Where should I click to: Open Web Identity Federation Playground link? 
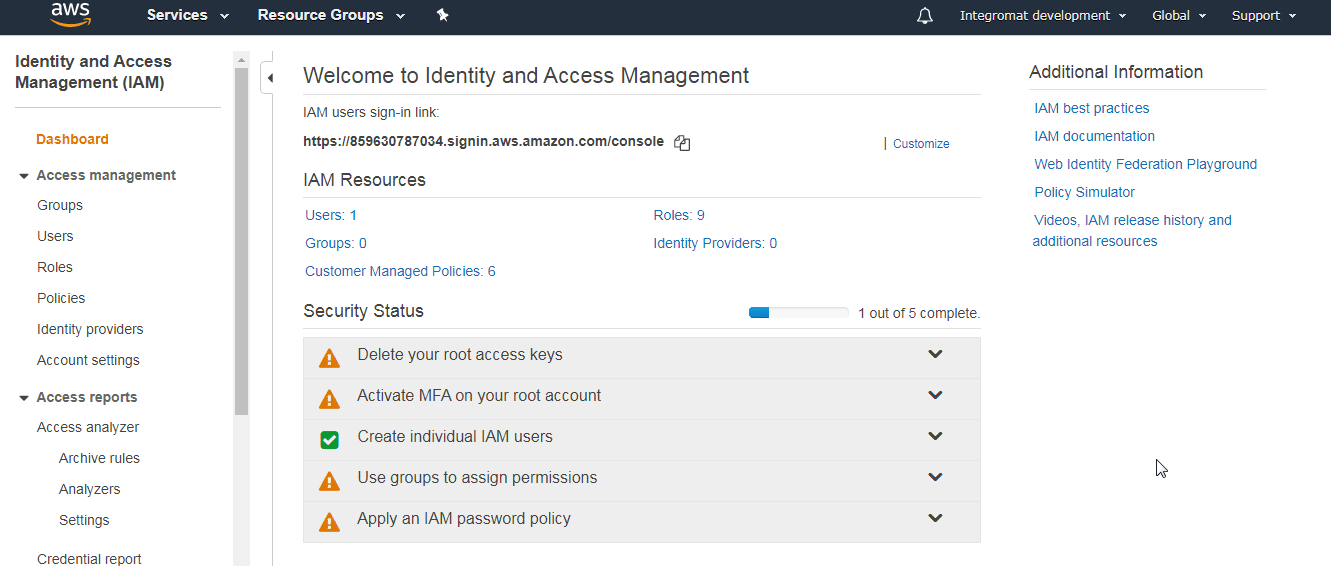pos(1146,164)
